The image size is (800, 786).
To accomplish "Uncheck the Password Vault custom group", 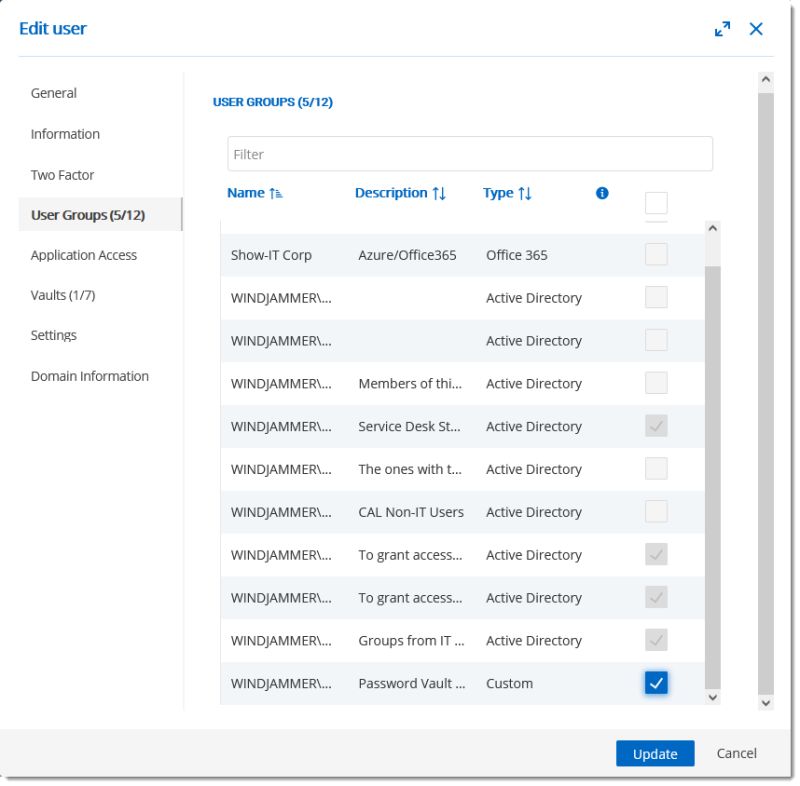I will point(658,683).
